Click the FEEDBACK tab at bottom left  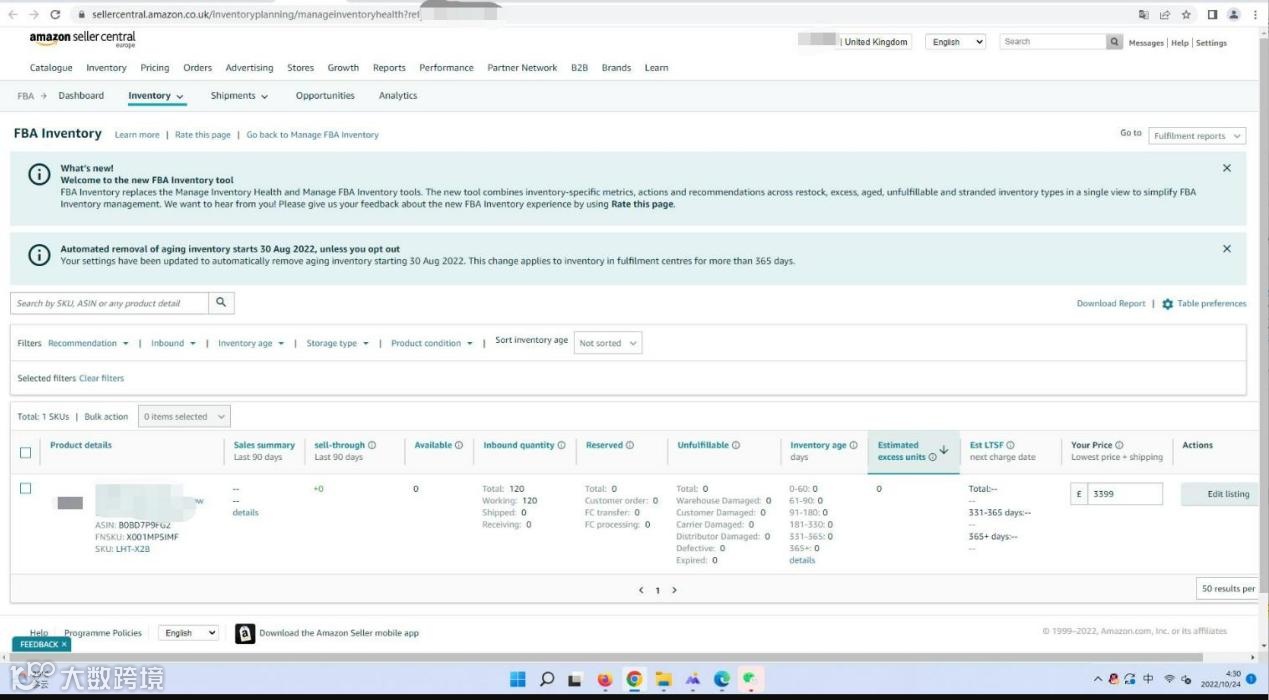(41, 645)
